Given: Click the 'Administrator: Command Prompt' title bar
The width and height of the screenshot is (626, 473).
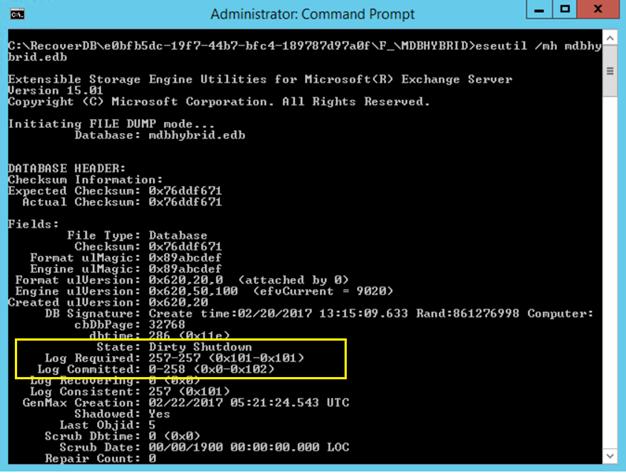Looking at the screenshot, I should click(x=300, y=14).
